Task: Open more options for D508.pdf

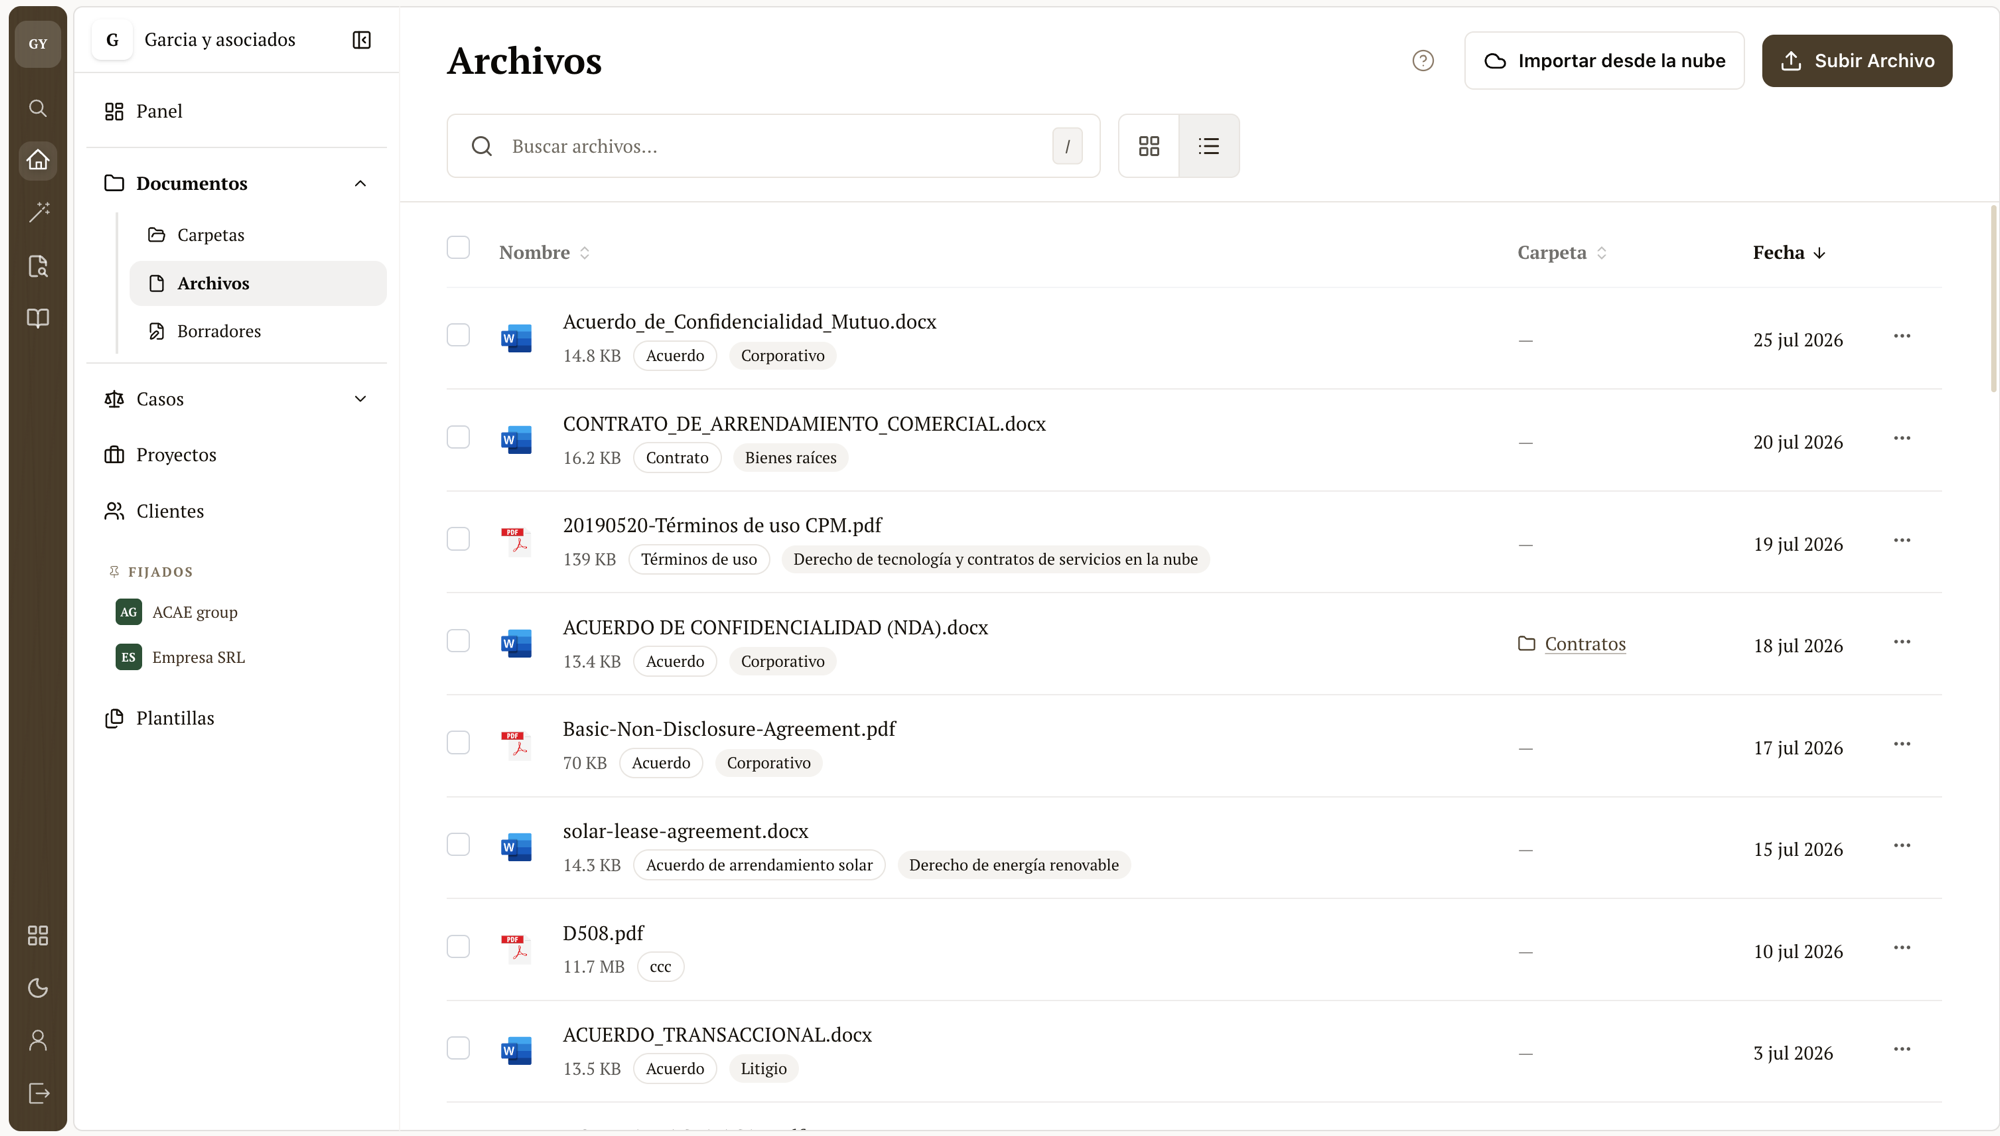Action: point(1902,948)
